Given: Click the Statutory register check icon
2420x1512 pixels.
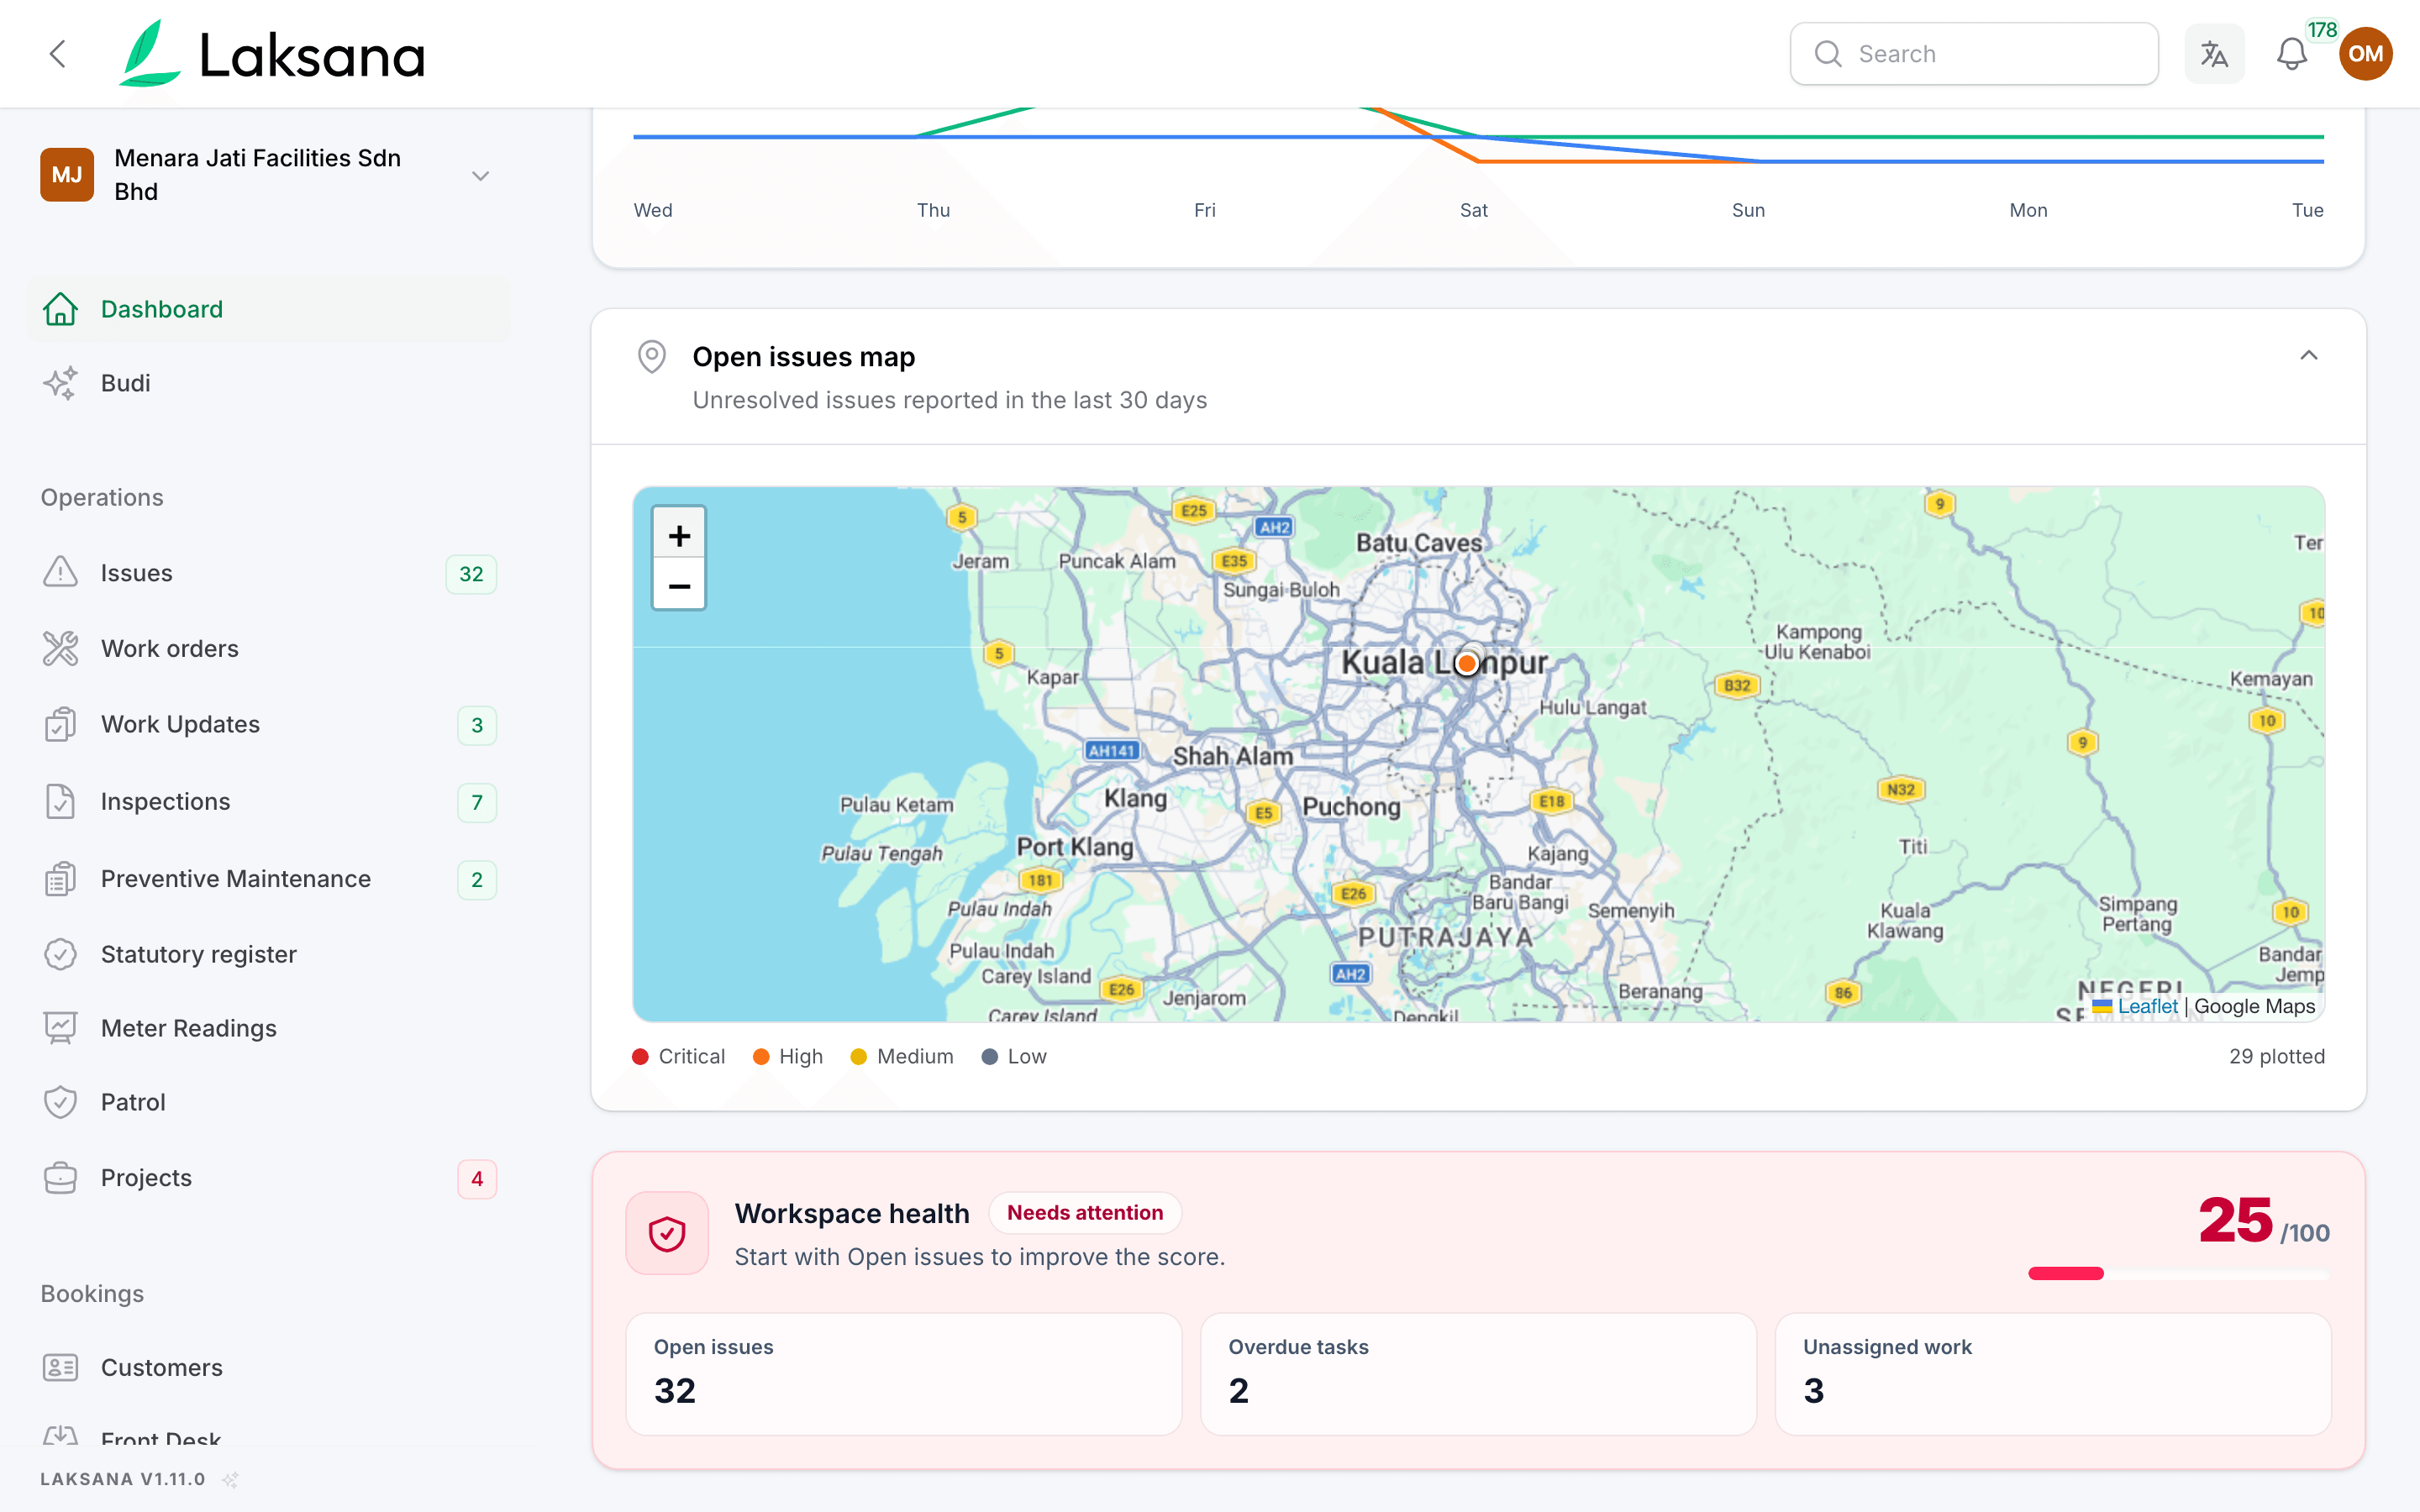Looking at the screenshot, I should [x=60, y=954].
